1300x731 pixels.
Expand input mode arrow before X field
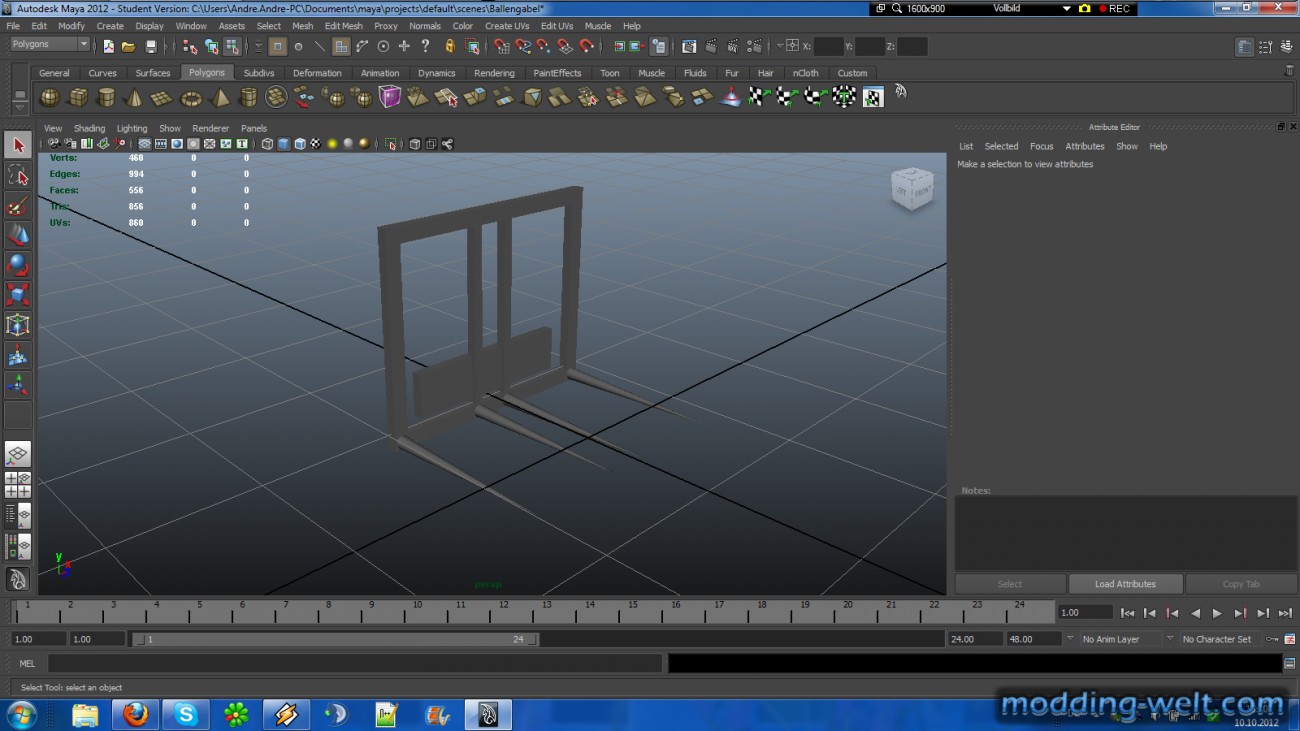780,46
